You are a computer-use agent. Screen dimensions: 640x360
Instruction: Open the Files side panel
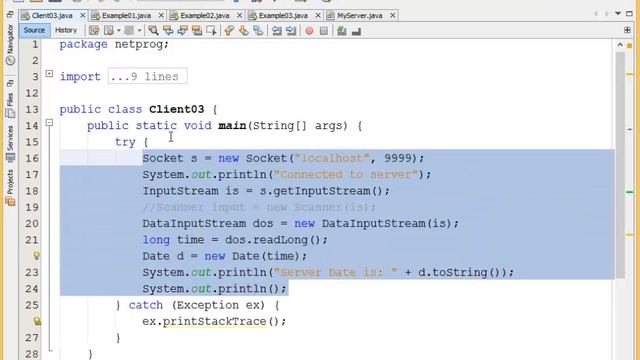[x=10, y=105]
